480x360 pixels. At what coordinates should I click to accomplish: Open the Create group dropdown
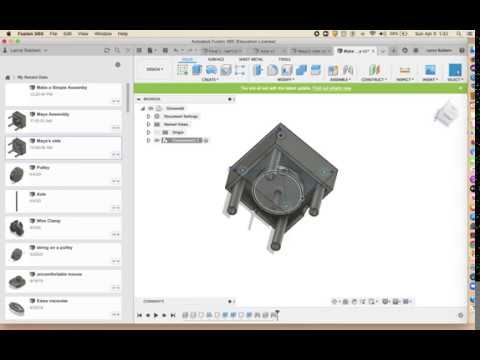210,80
